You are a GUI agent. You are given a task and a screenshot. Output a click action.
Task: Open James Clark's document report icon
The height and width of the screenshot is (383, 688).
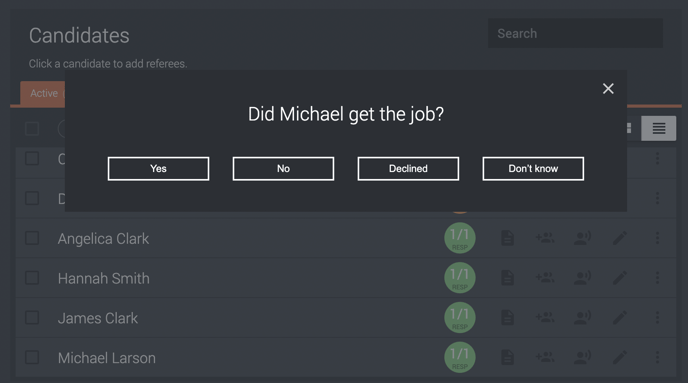pyautogui.click(x=507, y=318)
